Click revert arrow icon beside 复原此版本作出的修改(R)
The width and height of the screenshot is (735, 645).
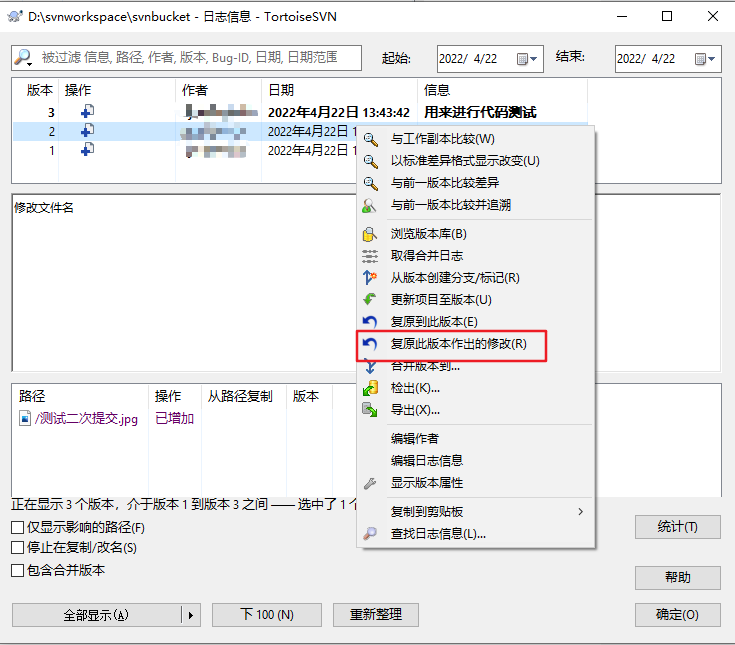tap(370, 344)
